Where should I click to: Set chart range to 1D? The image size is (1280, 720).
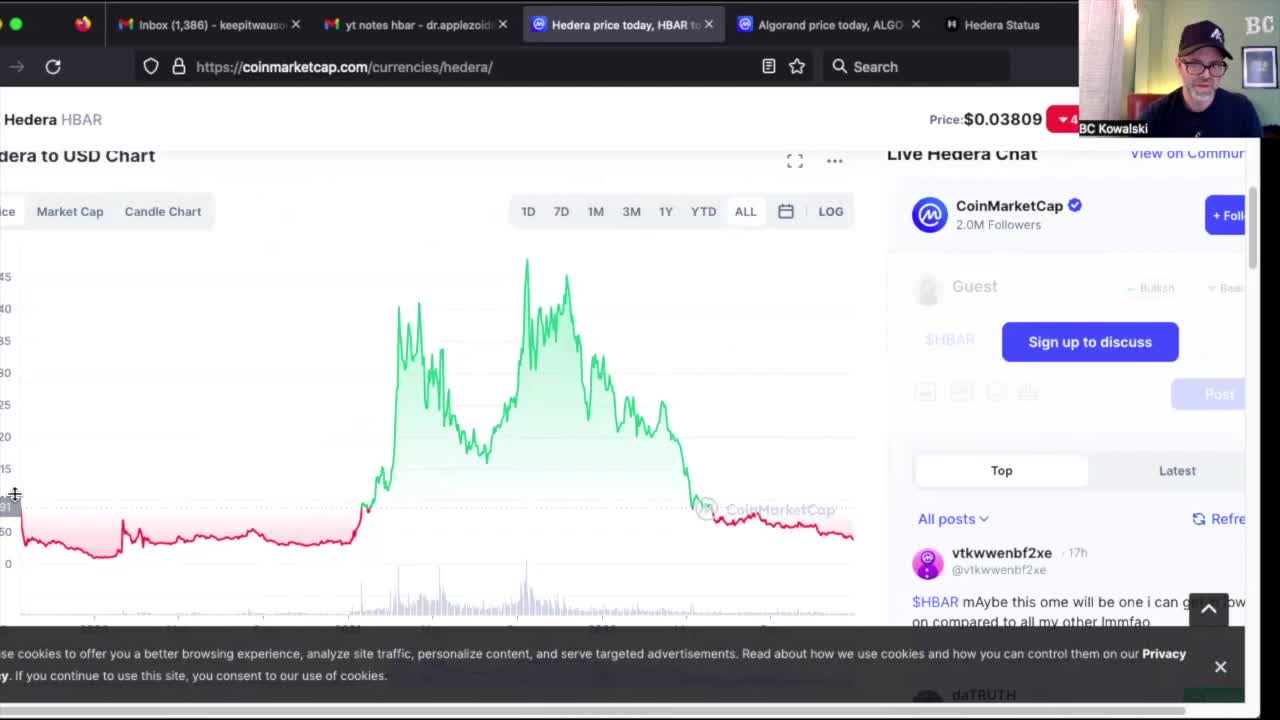tap(528, 211)
